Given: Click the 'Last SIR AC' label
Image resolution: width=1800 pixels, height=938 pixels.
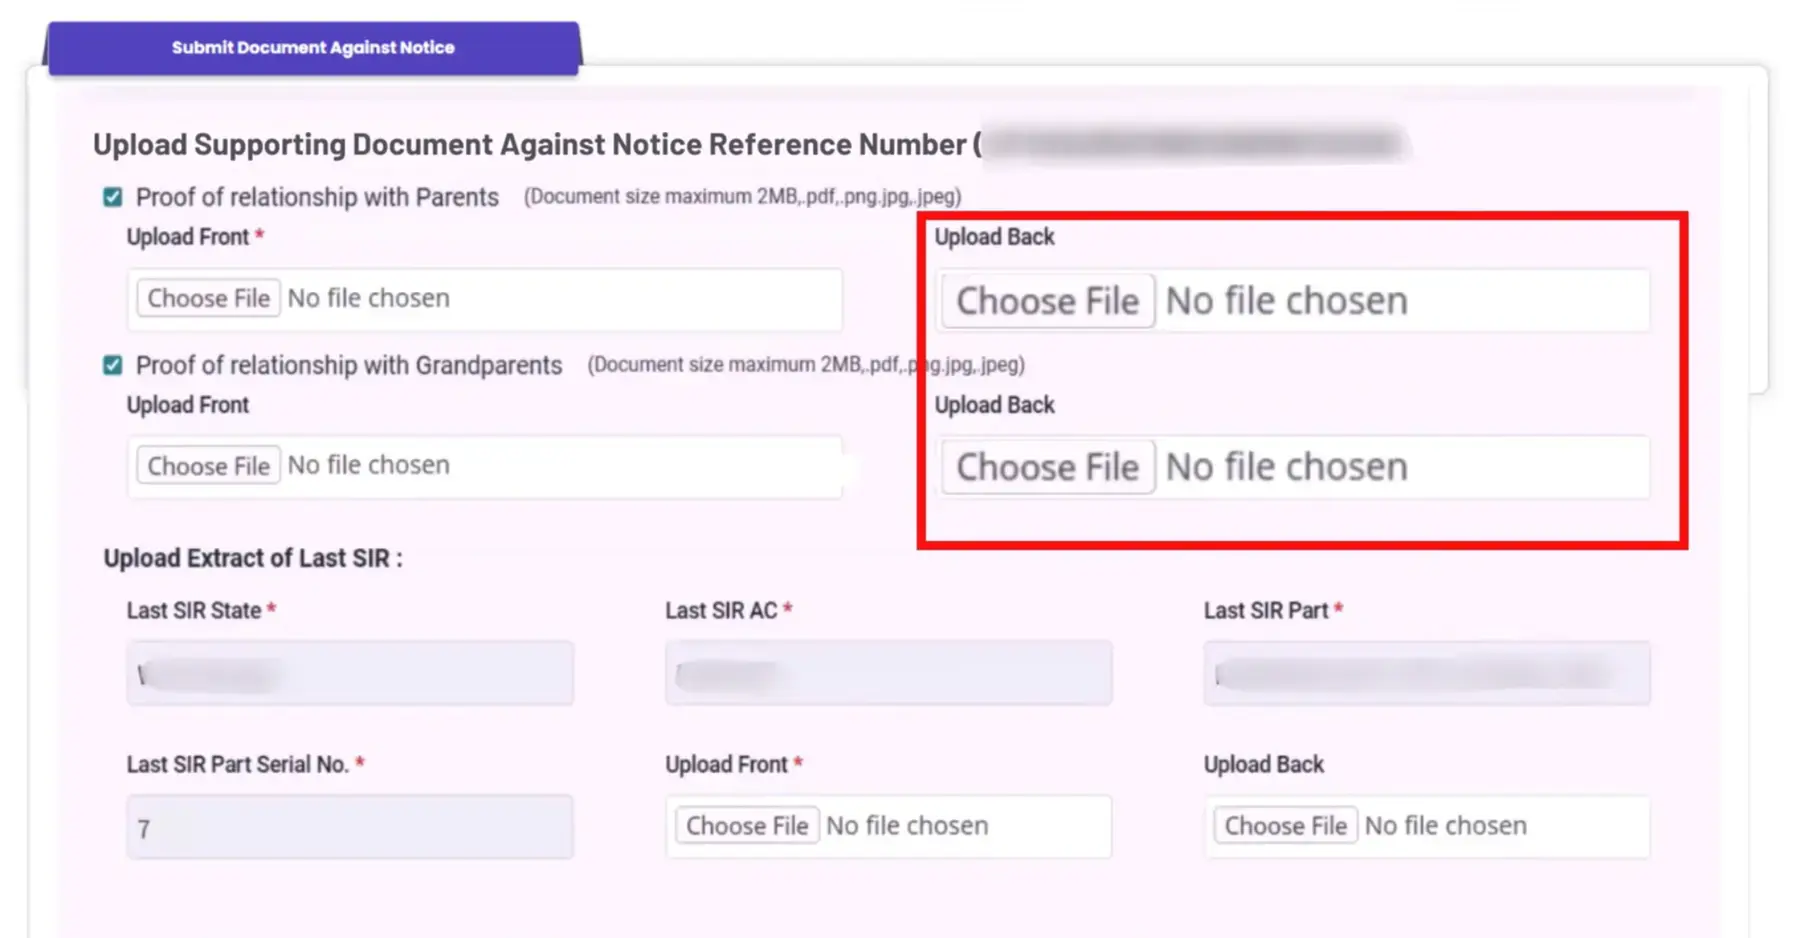Looking at the screenshot, I should click(721, 611).
